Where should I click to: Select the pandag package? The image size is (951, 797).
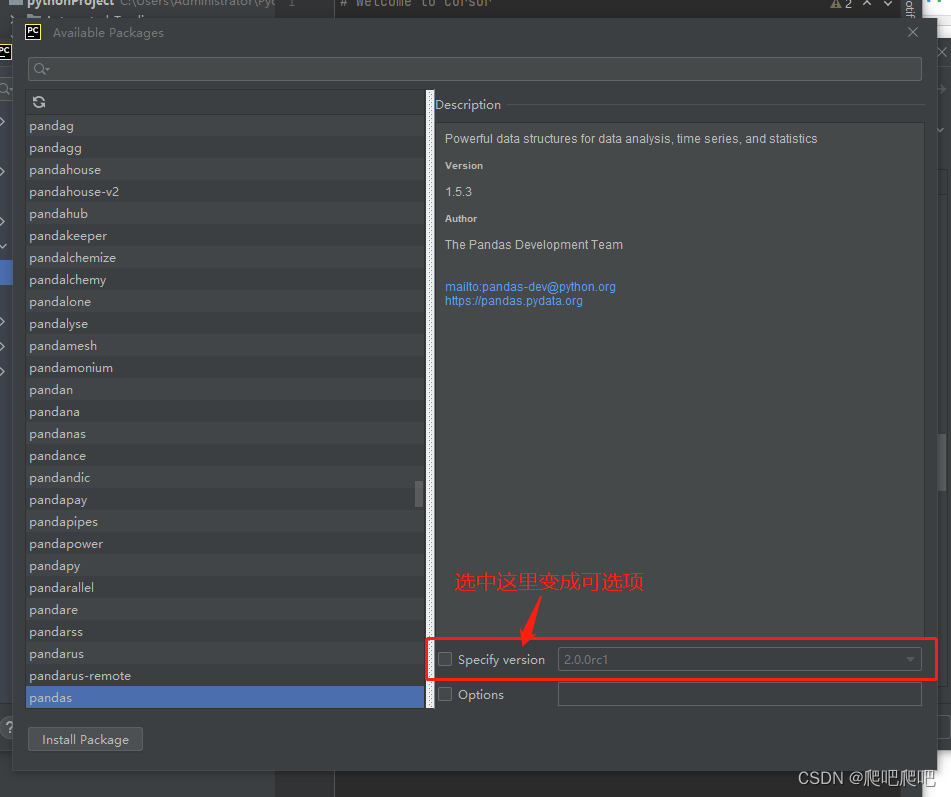pos(225,126)
